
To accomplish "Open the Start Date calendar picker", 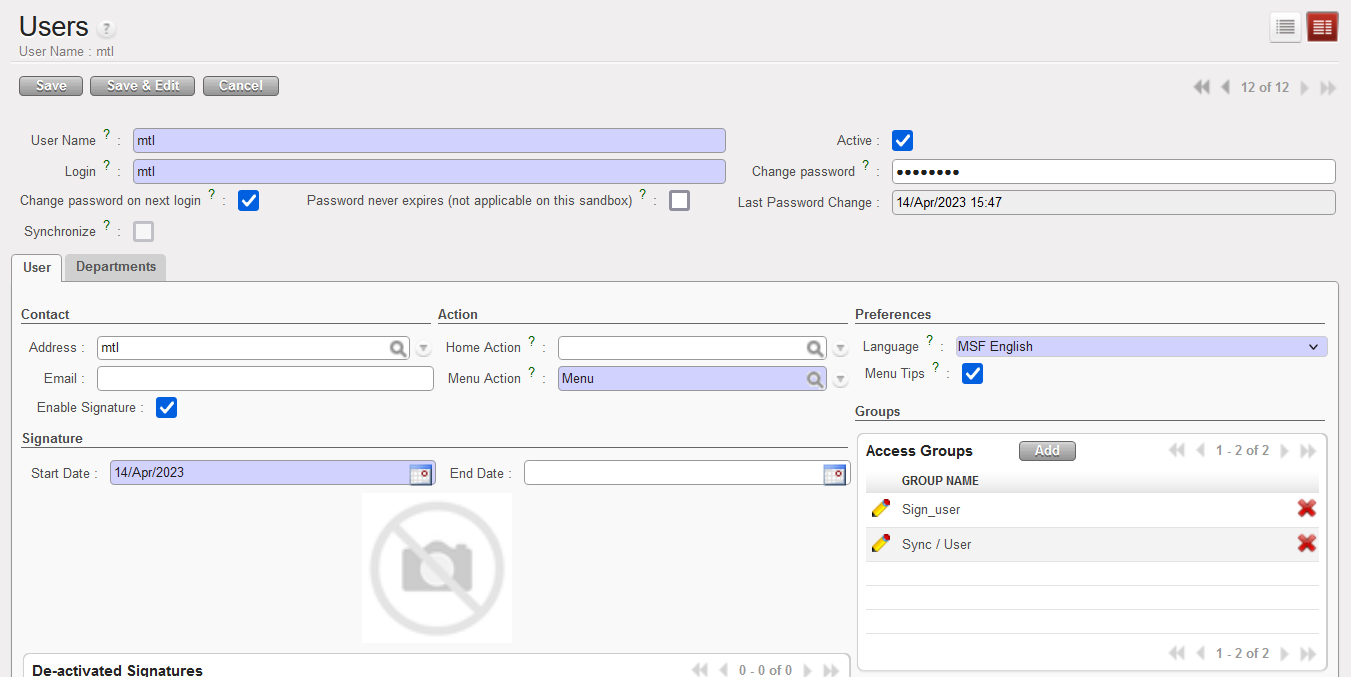I will tap(421, 474).
